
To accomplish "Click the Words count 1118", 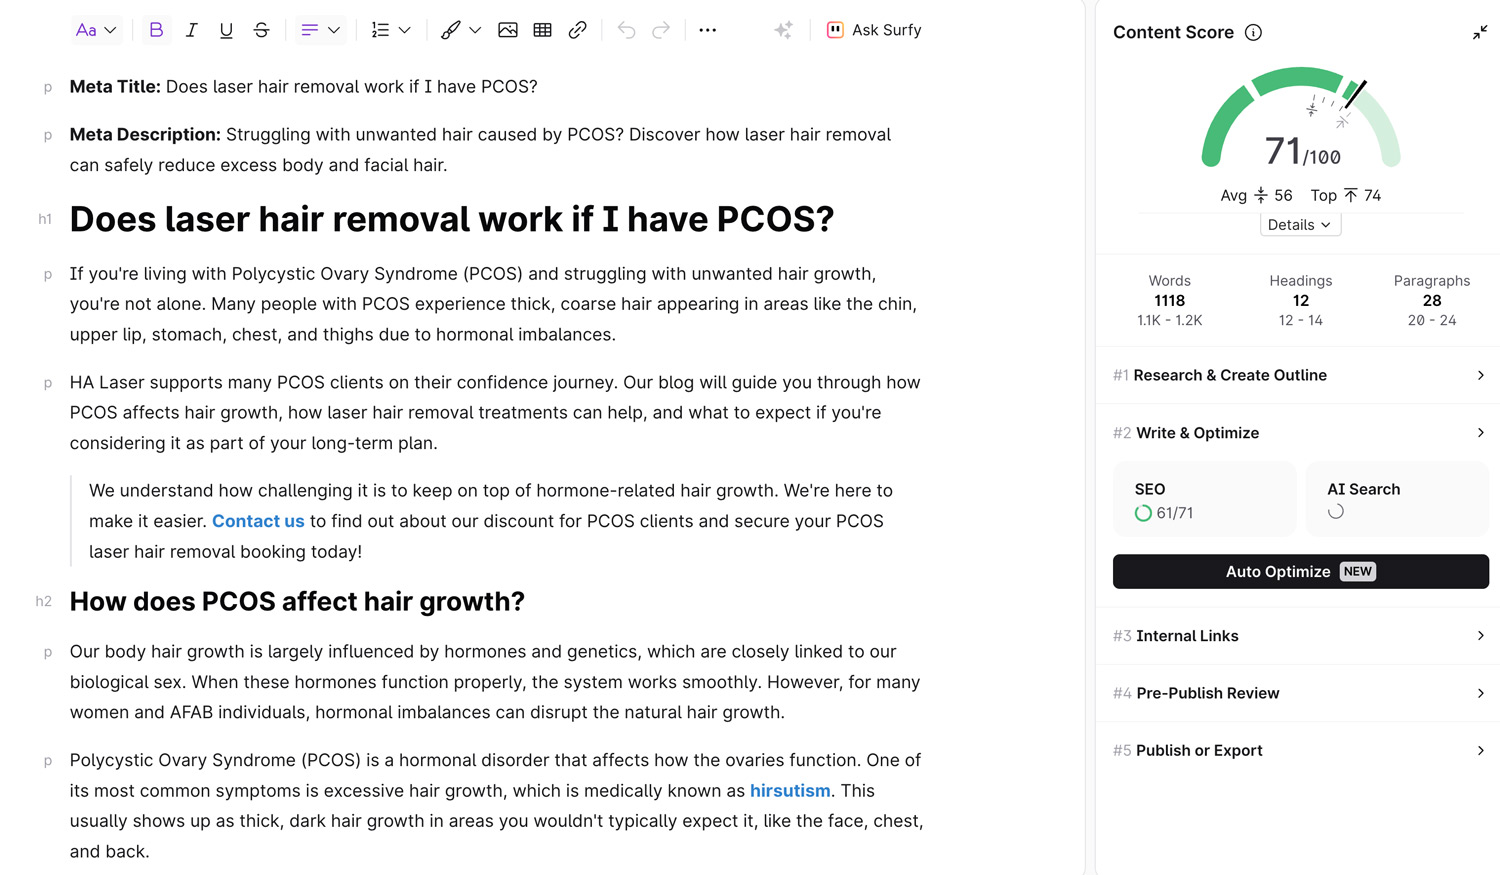I will (1169, 301).
